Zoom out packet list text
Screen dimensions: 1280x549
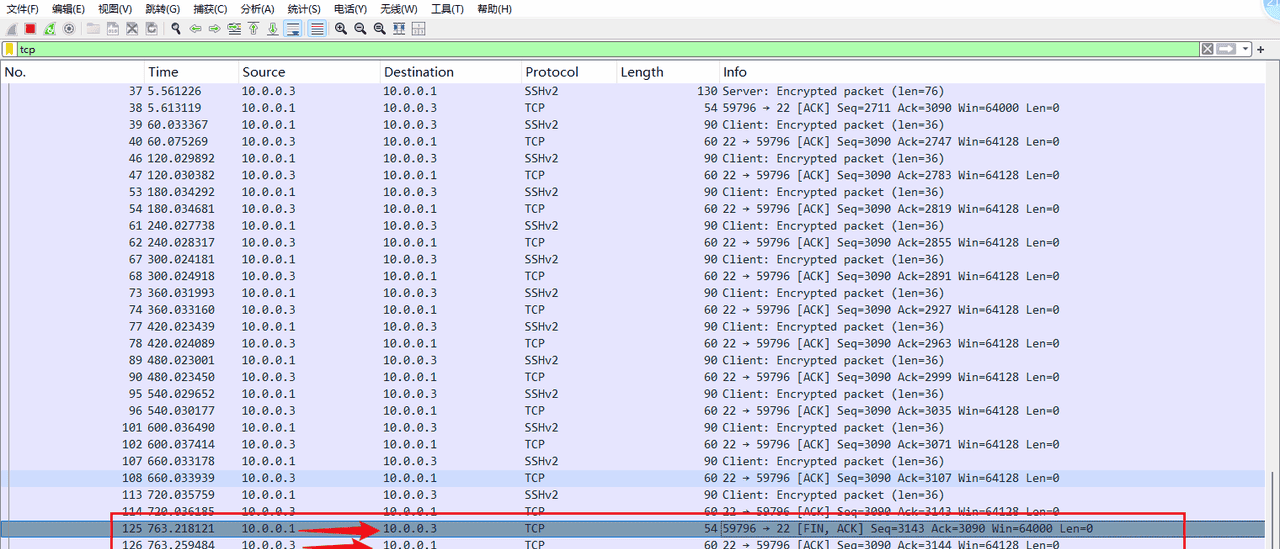tap(360, 29)
